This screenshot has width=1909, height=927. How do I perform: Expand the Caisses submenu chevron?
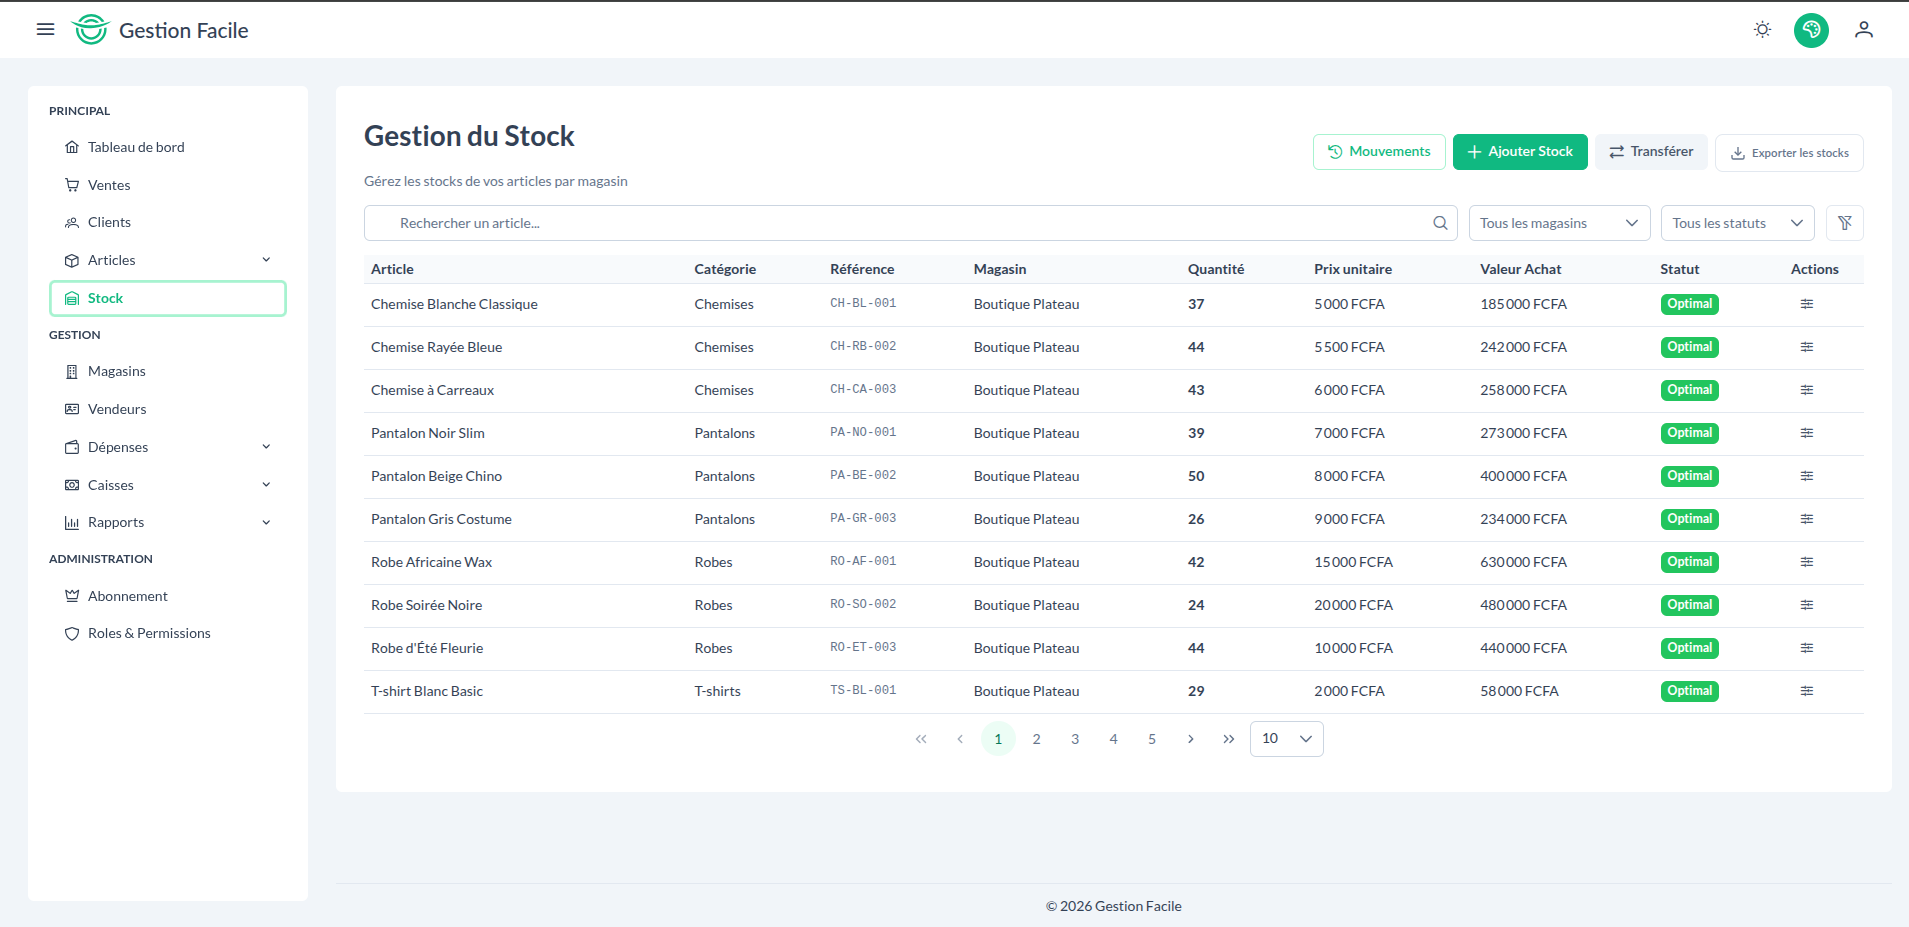(x=266, y=485)
